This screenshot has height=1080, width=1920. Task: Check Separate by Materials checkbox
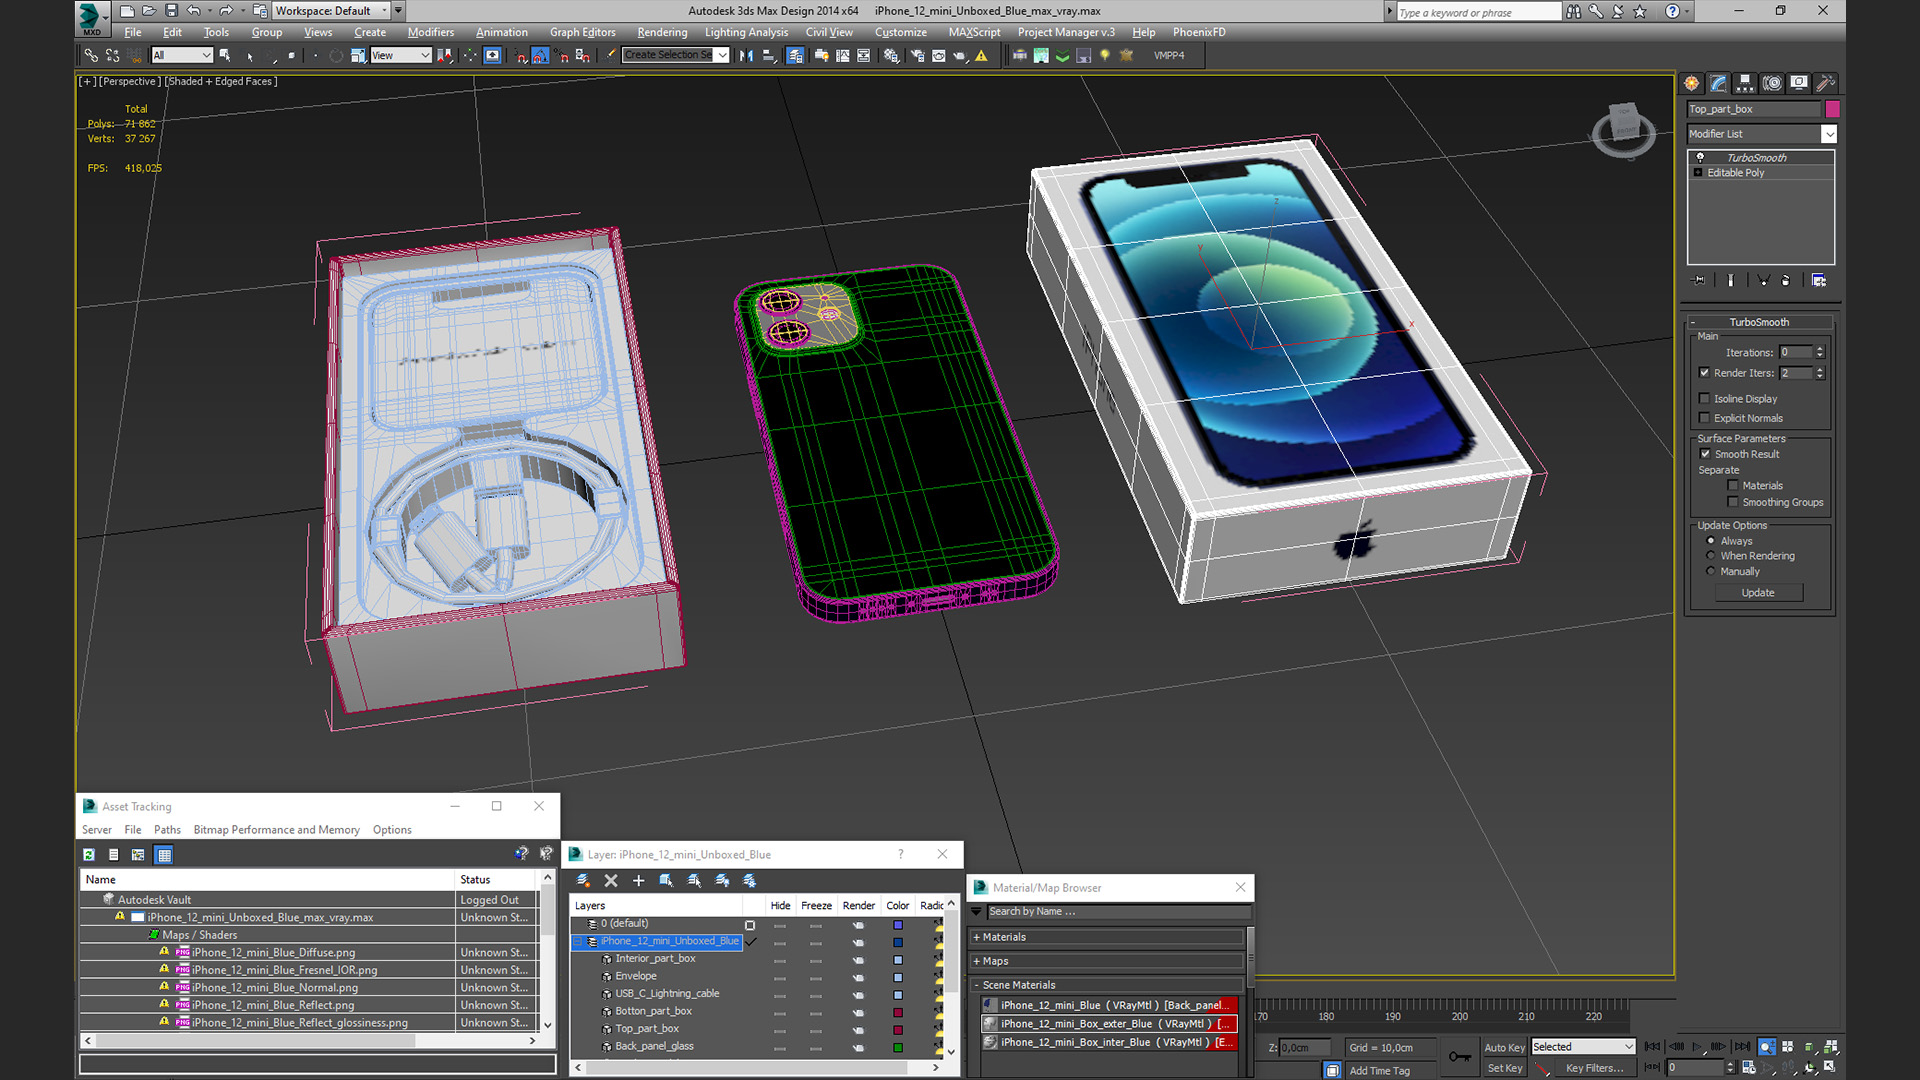1733,486
